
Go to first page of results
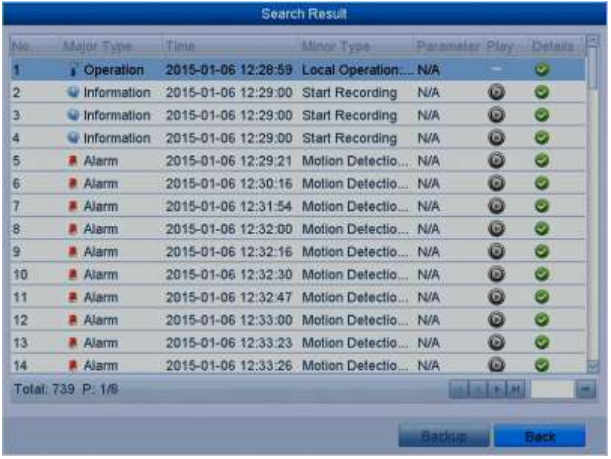[x=459, y=389]
